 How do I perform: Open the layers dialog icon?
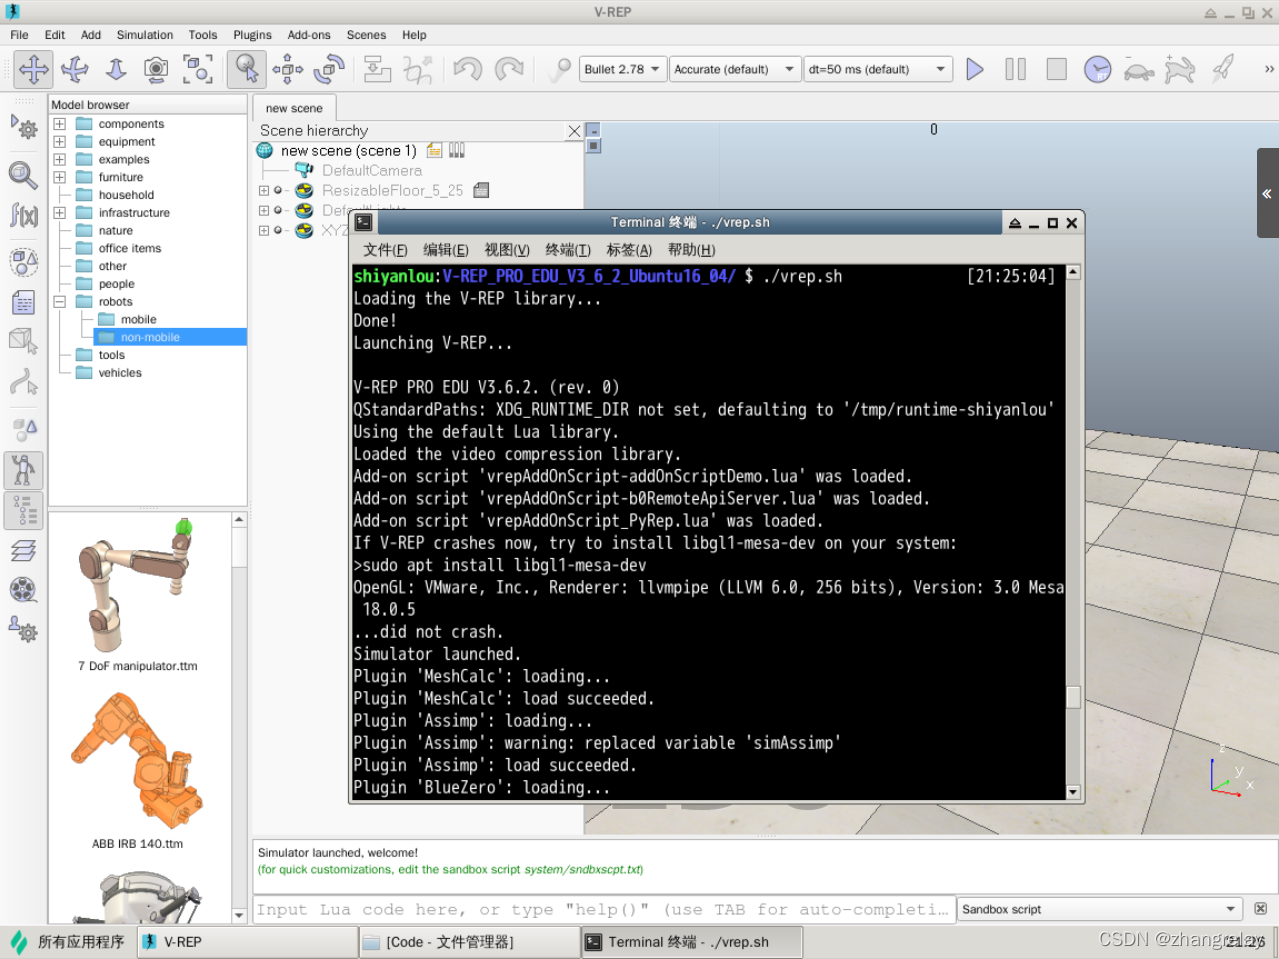[24, 550]
